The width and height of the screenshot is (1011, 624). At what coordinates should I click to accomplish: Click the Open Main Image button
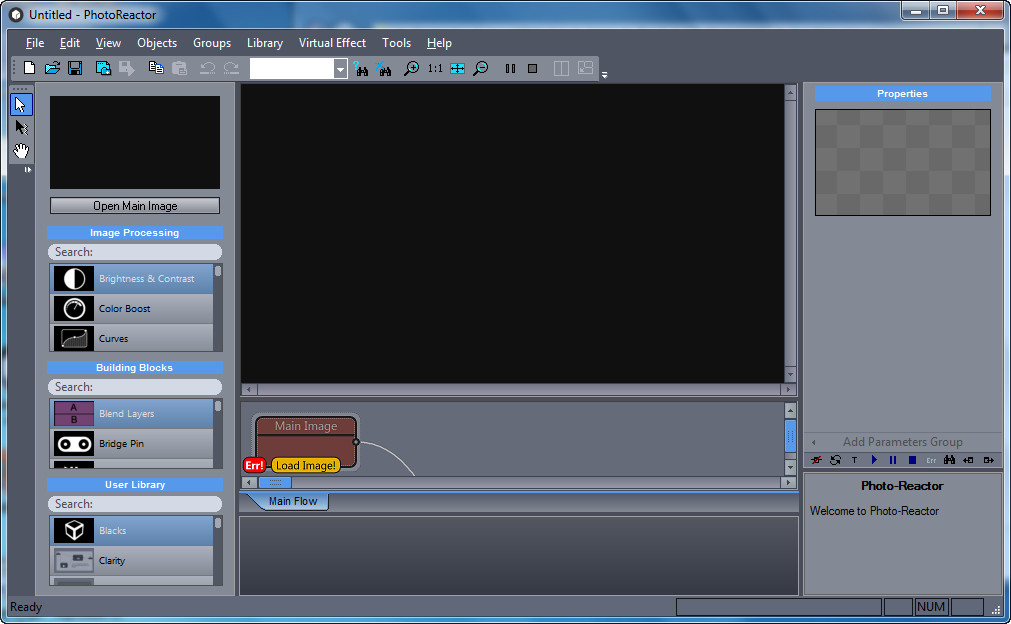click(135, 206)
